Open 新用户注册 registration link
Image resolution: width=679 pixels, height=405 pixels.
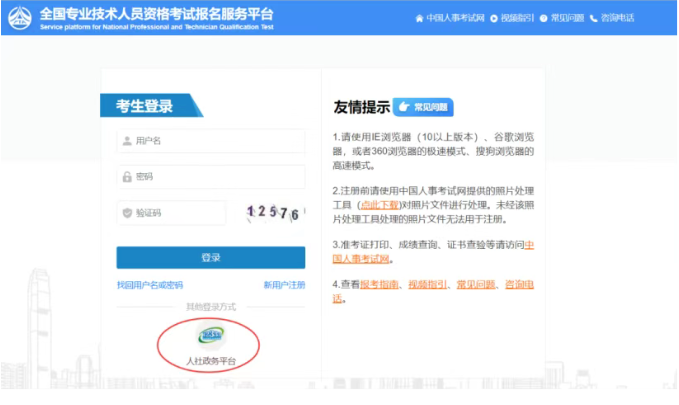pos(285,285)
